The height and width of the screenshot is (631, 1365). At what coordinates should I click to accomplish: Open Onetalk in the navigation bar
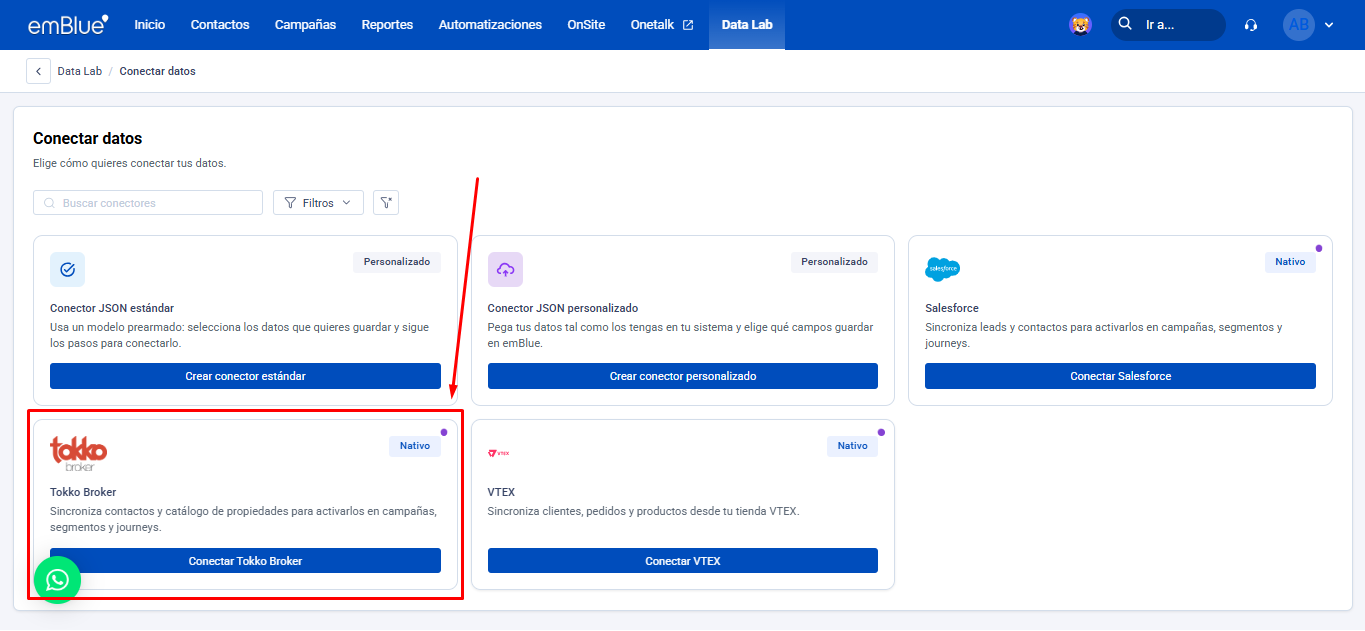point(653,25)
